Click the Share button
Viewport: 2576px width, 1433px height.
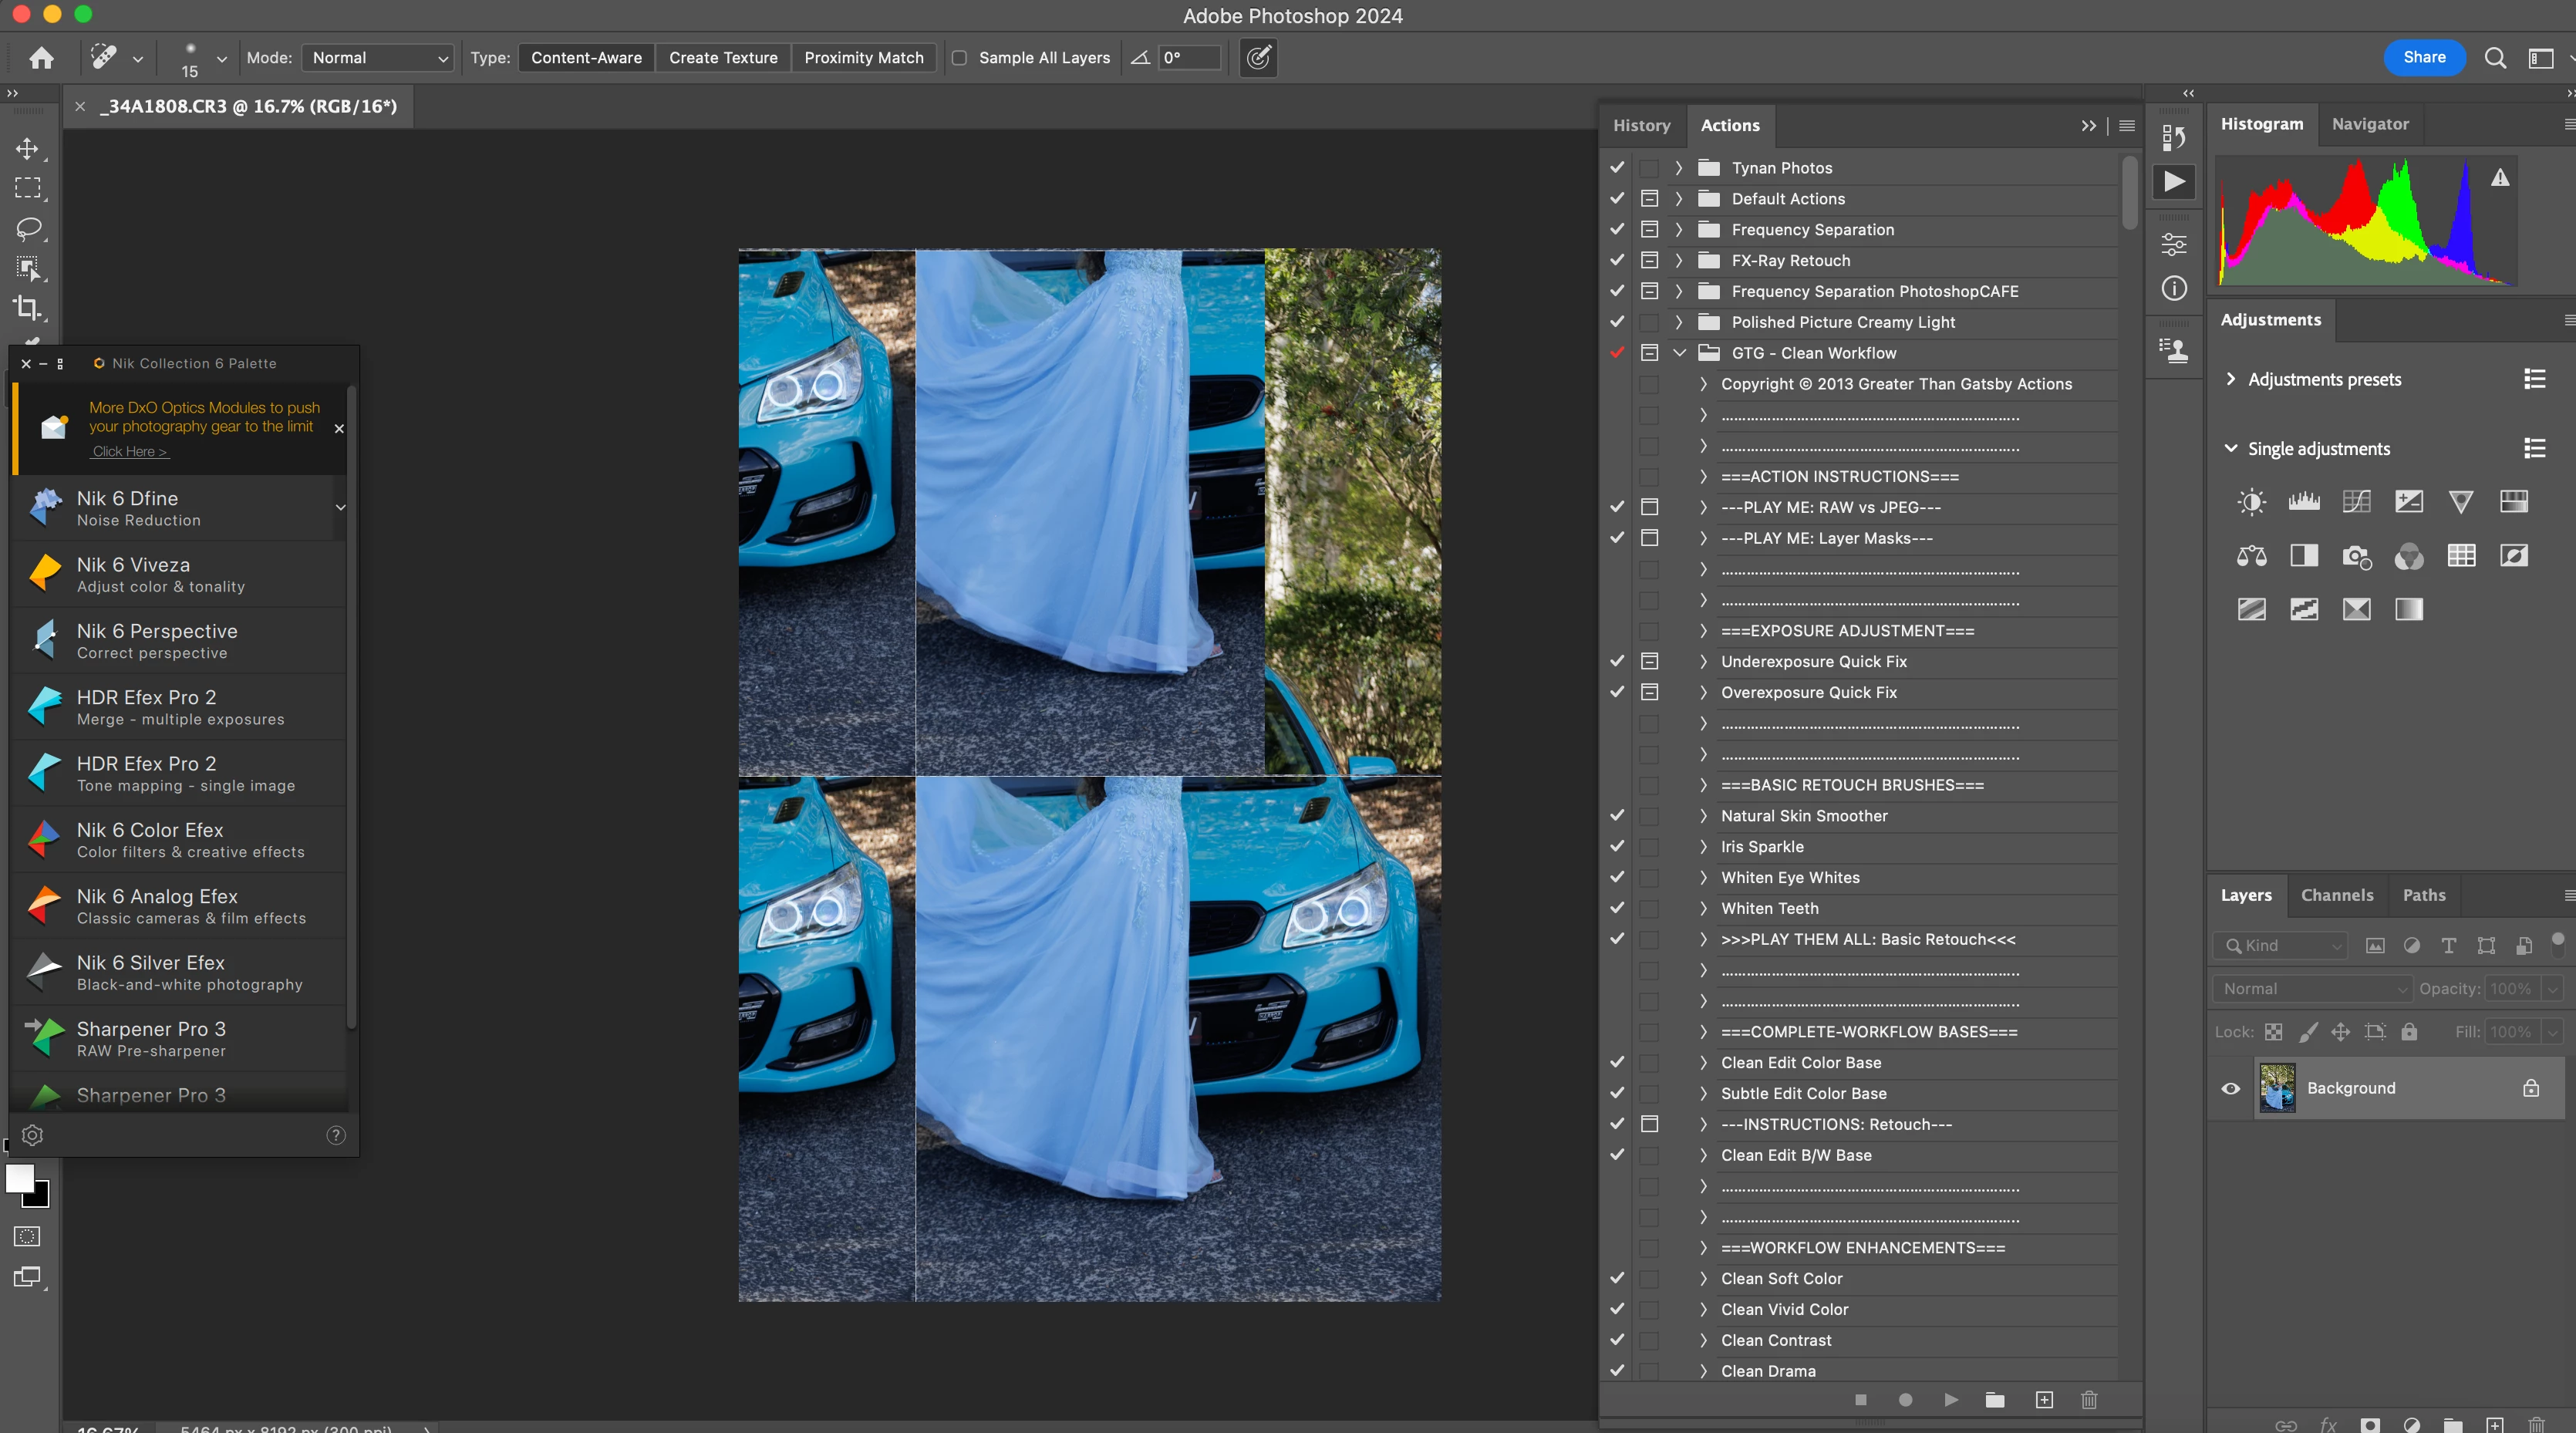pyautogui.click(x=2424, y=57)
